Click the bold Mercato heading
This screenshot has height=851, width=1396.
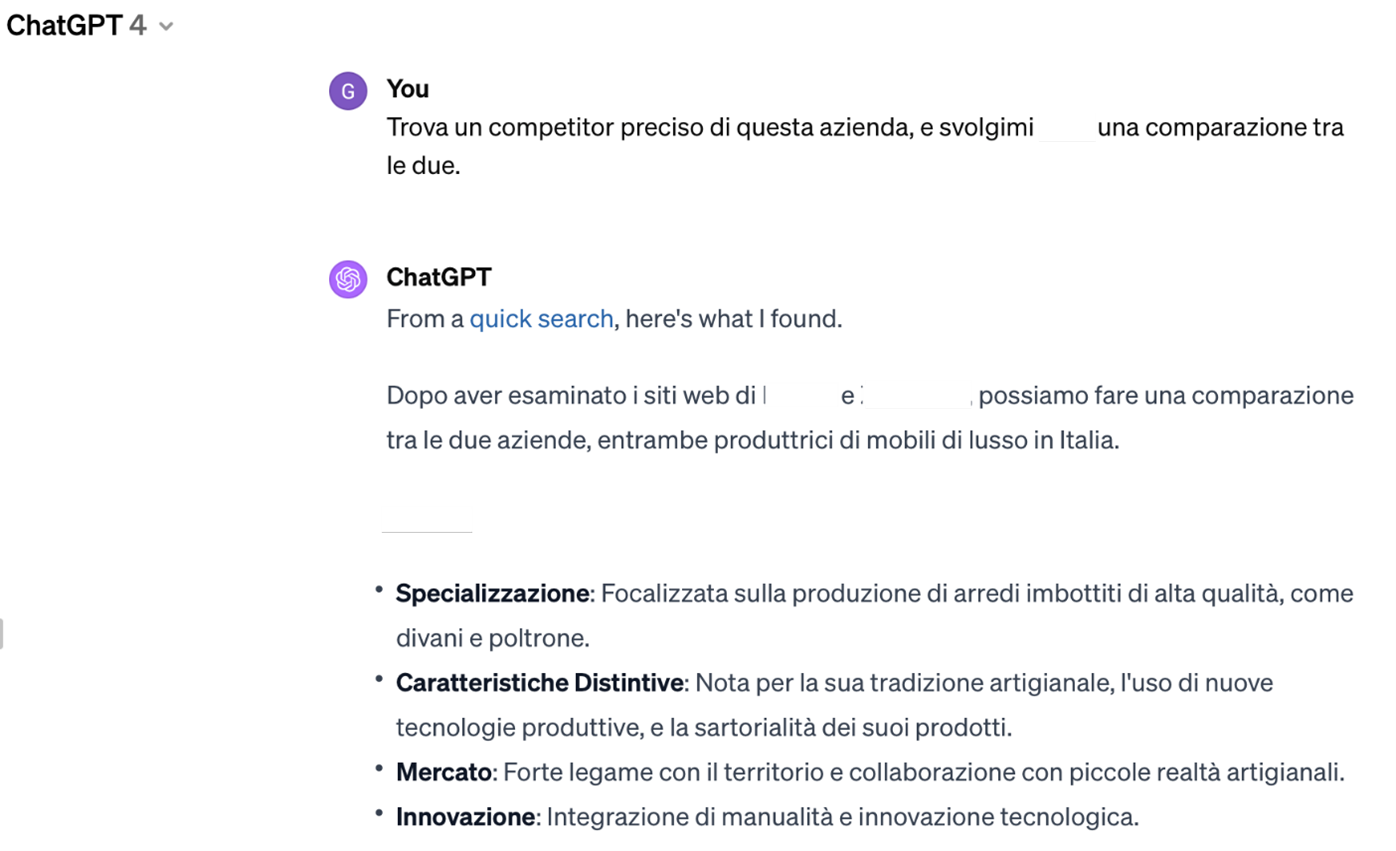444,772
